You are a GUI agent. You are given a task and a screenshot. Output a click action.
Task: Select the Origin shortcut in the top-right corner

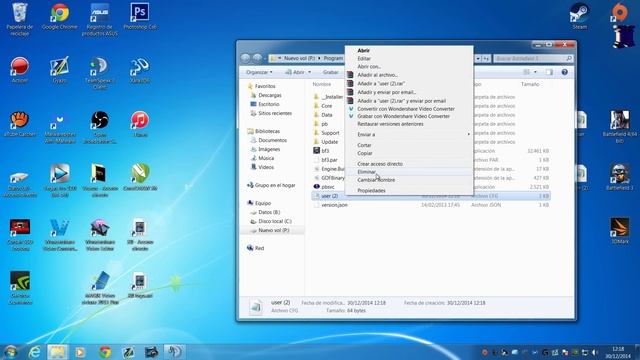[620, 12]
